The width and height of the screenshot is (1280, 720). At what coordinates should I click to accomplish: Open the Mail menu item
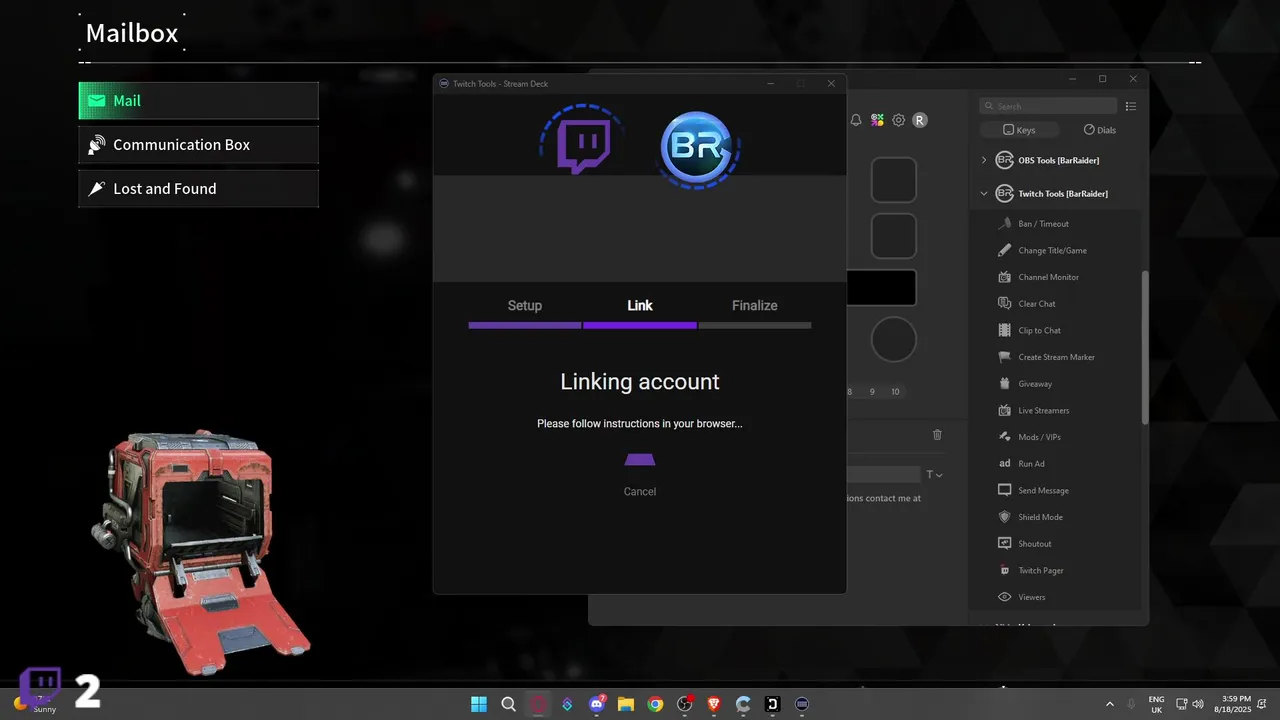(199, 101)
